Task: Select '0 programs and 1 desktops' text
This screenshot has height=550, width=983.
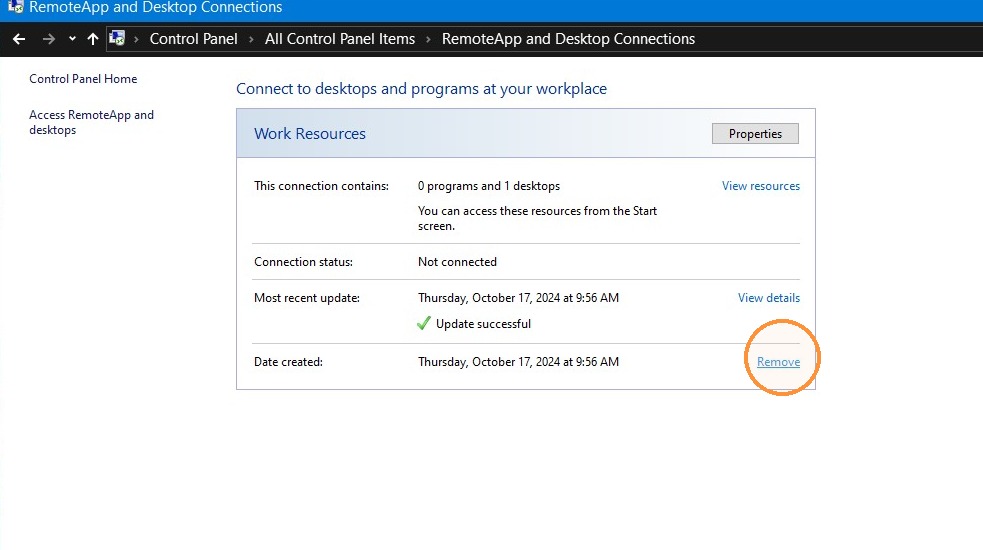Action: (489, 186)
